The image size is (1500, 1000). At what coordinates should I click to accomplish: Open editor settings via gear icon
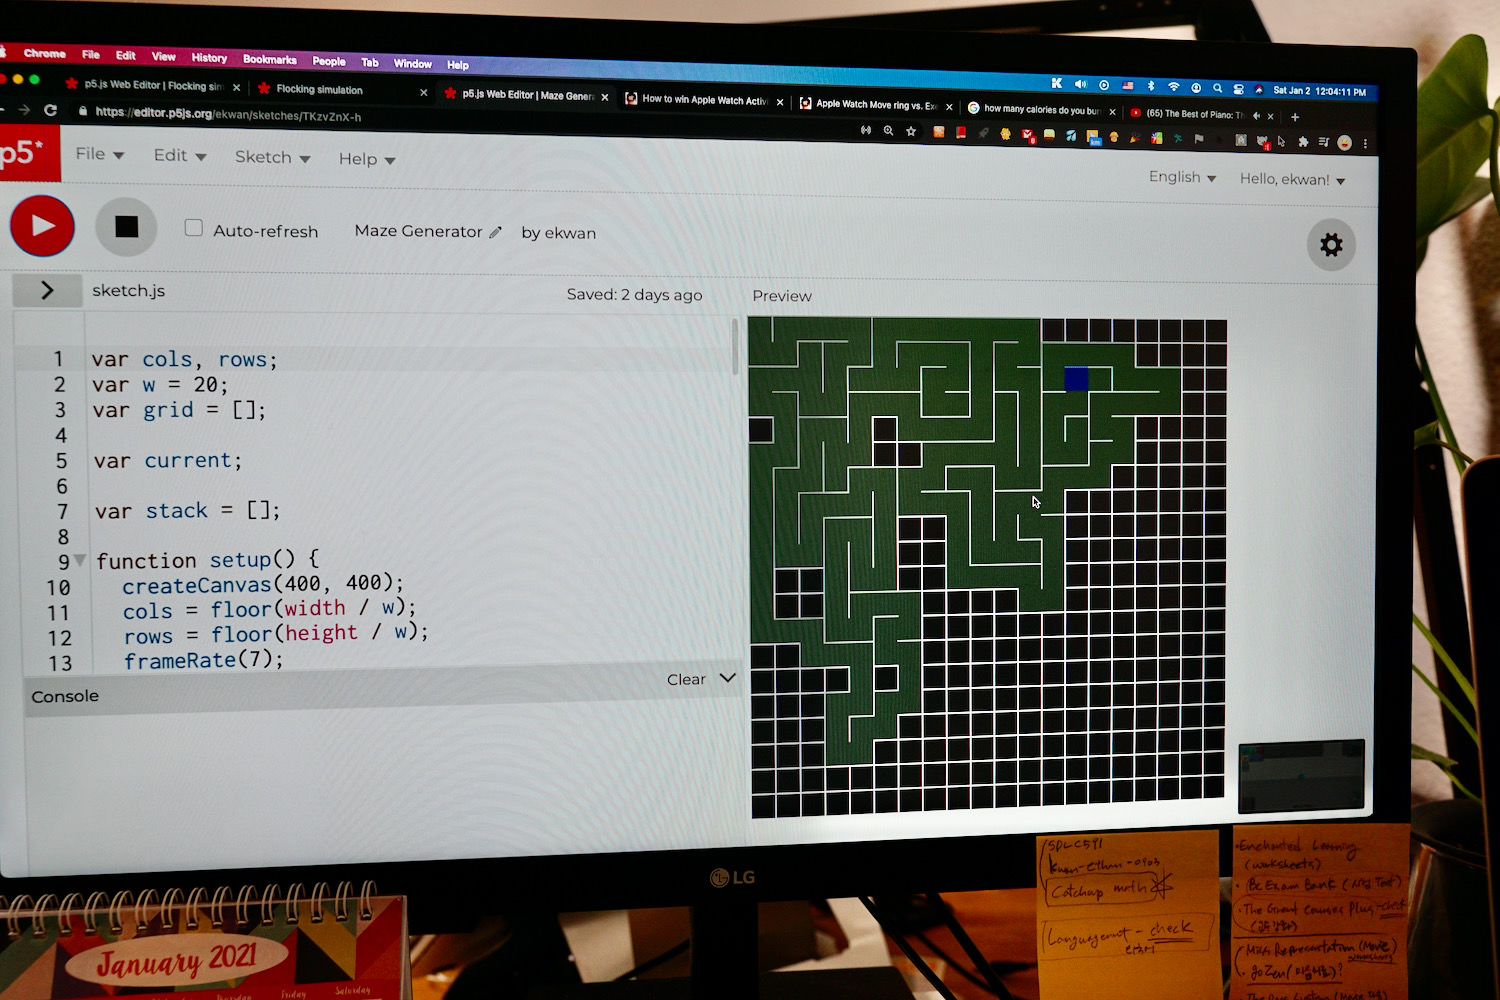click(x=1331, y=245)
